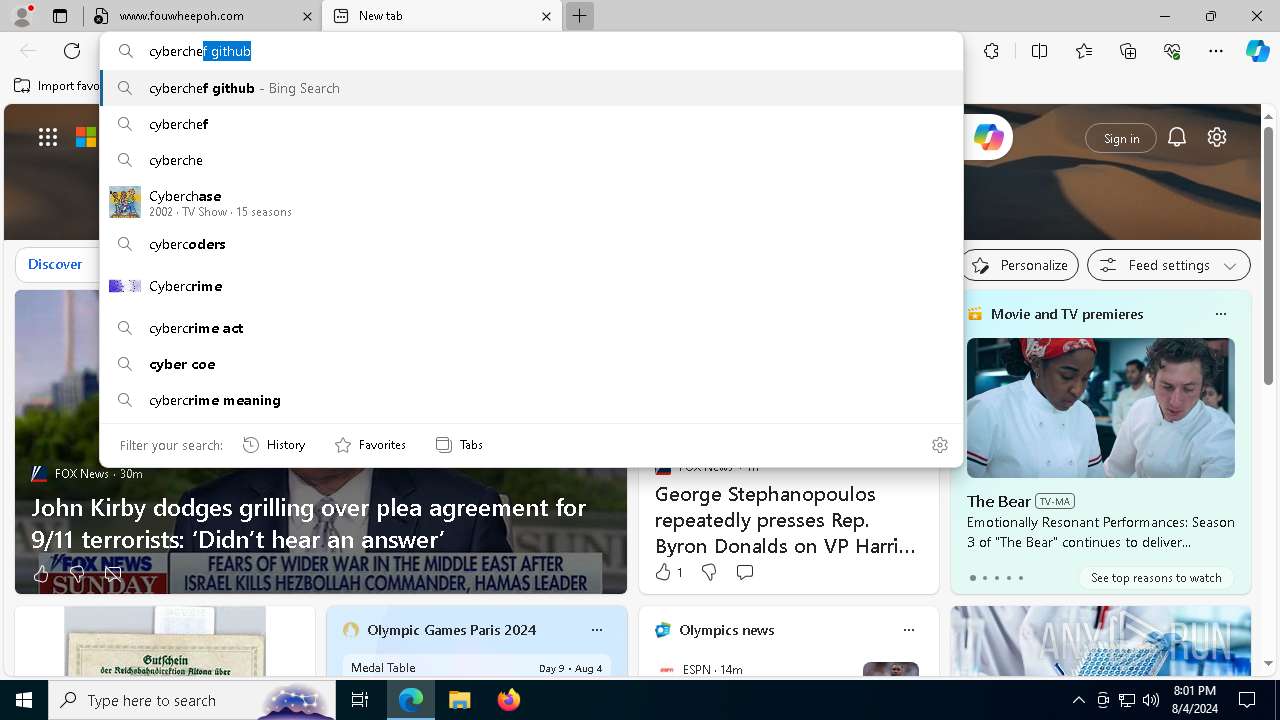Filter search by History

[x=274, y=445]
